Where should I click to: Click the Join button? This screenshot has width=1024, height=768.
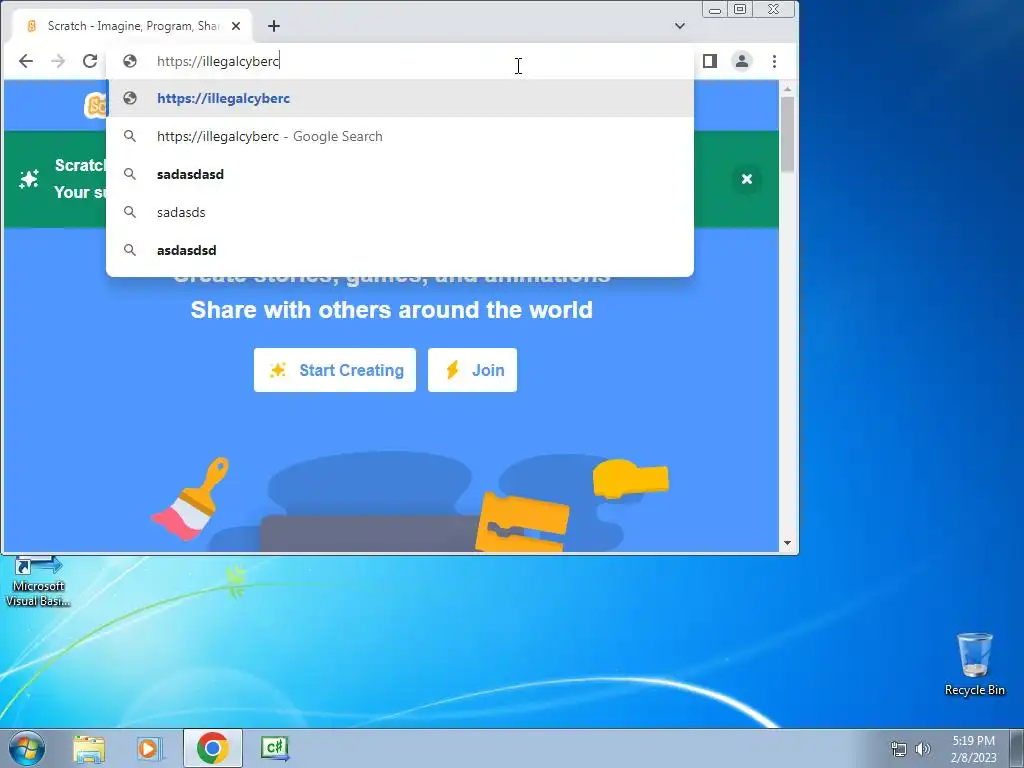click(472, 370)
